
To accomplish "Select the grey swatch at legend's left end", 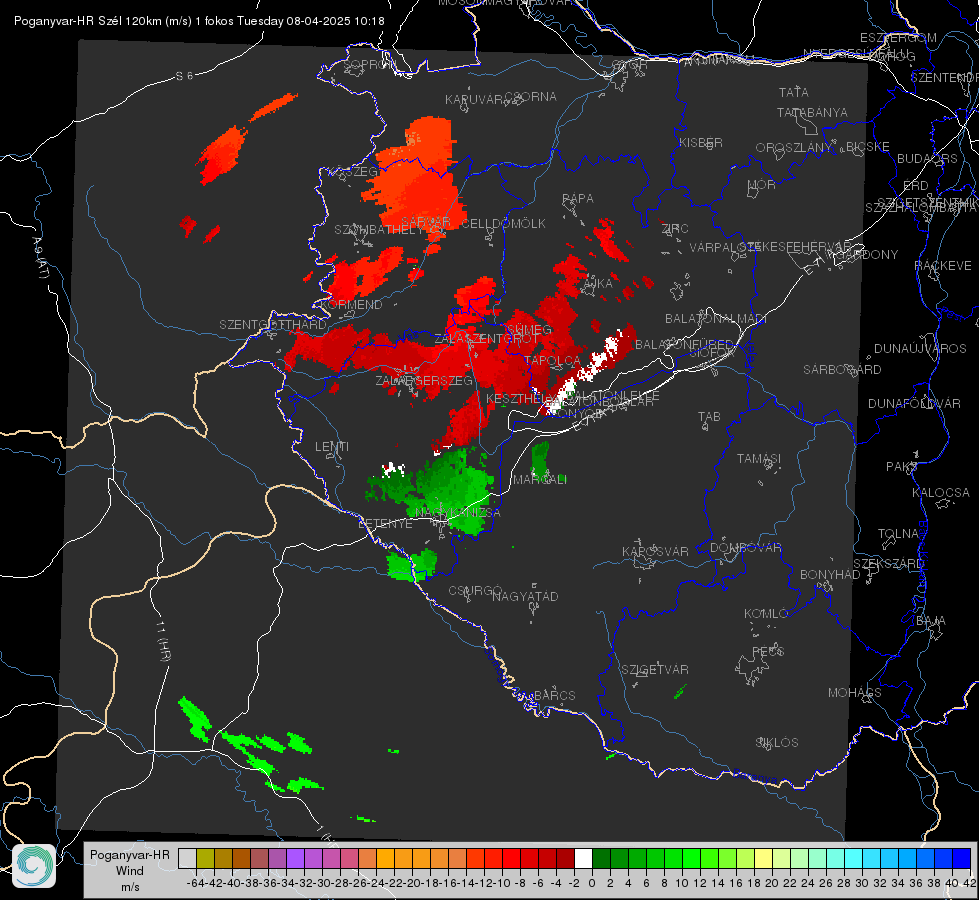I will click(x=187, y=858).
